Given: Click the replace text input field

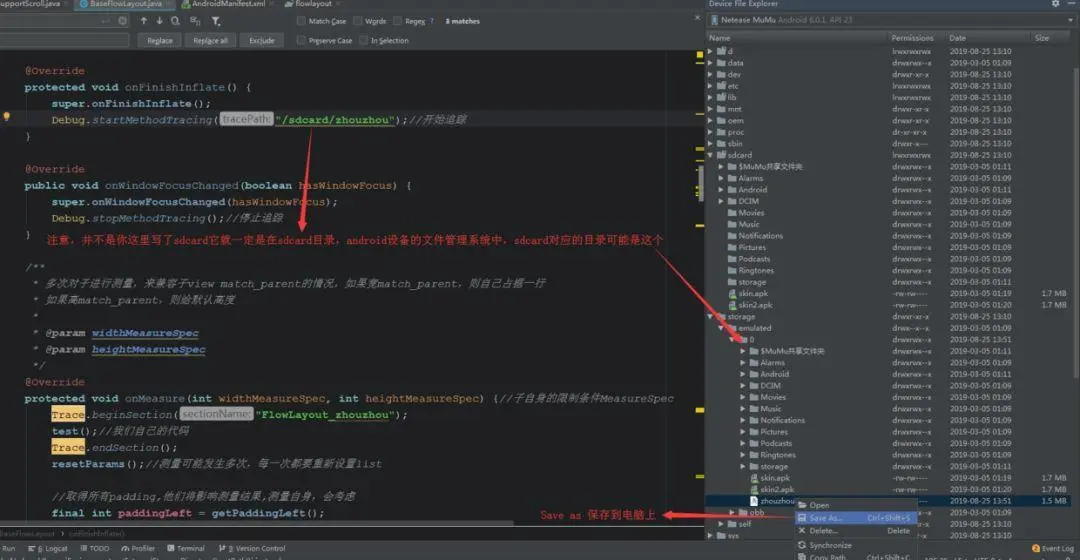Looking at the screenshot, I should [64, 41].
